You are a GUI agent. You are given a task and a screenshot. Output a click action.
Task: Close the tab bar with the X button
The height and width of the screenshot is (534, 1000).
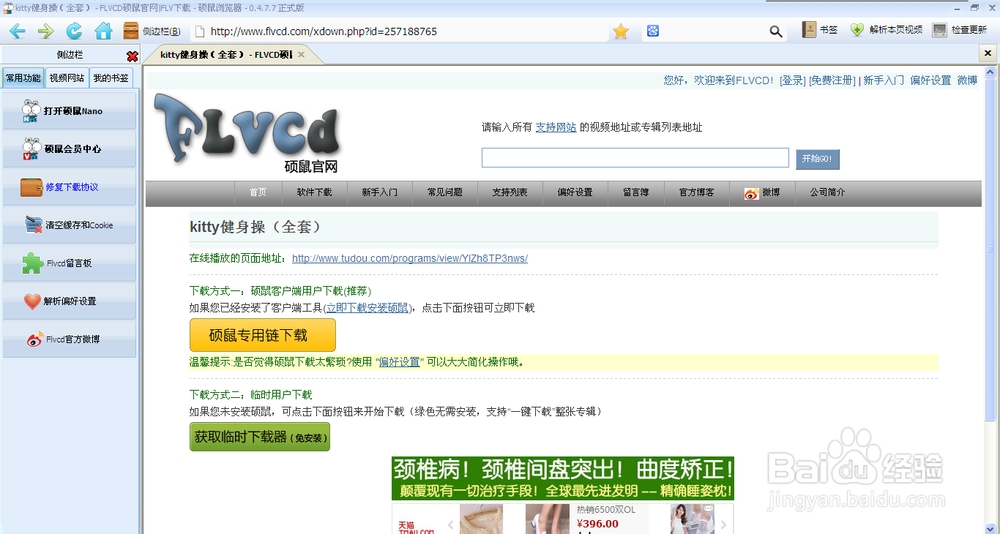pyautogui.click(x=987, y=54)
